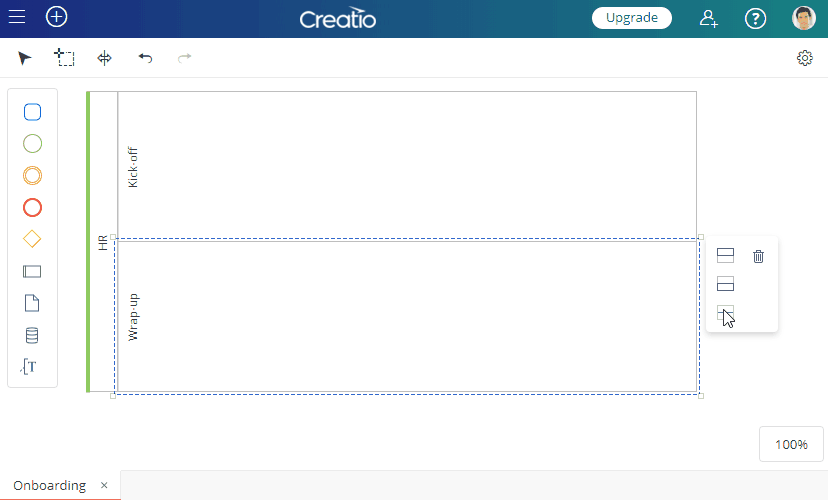Open the help question mark icon
828x500 pixels.
(x=755, y=18)
